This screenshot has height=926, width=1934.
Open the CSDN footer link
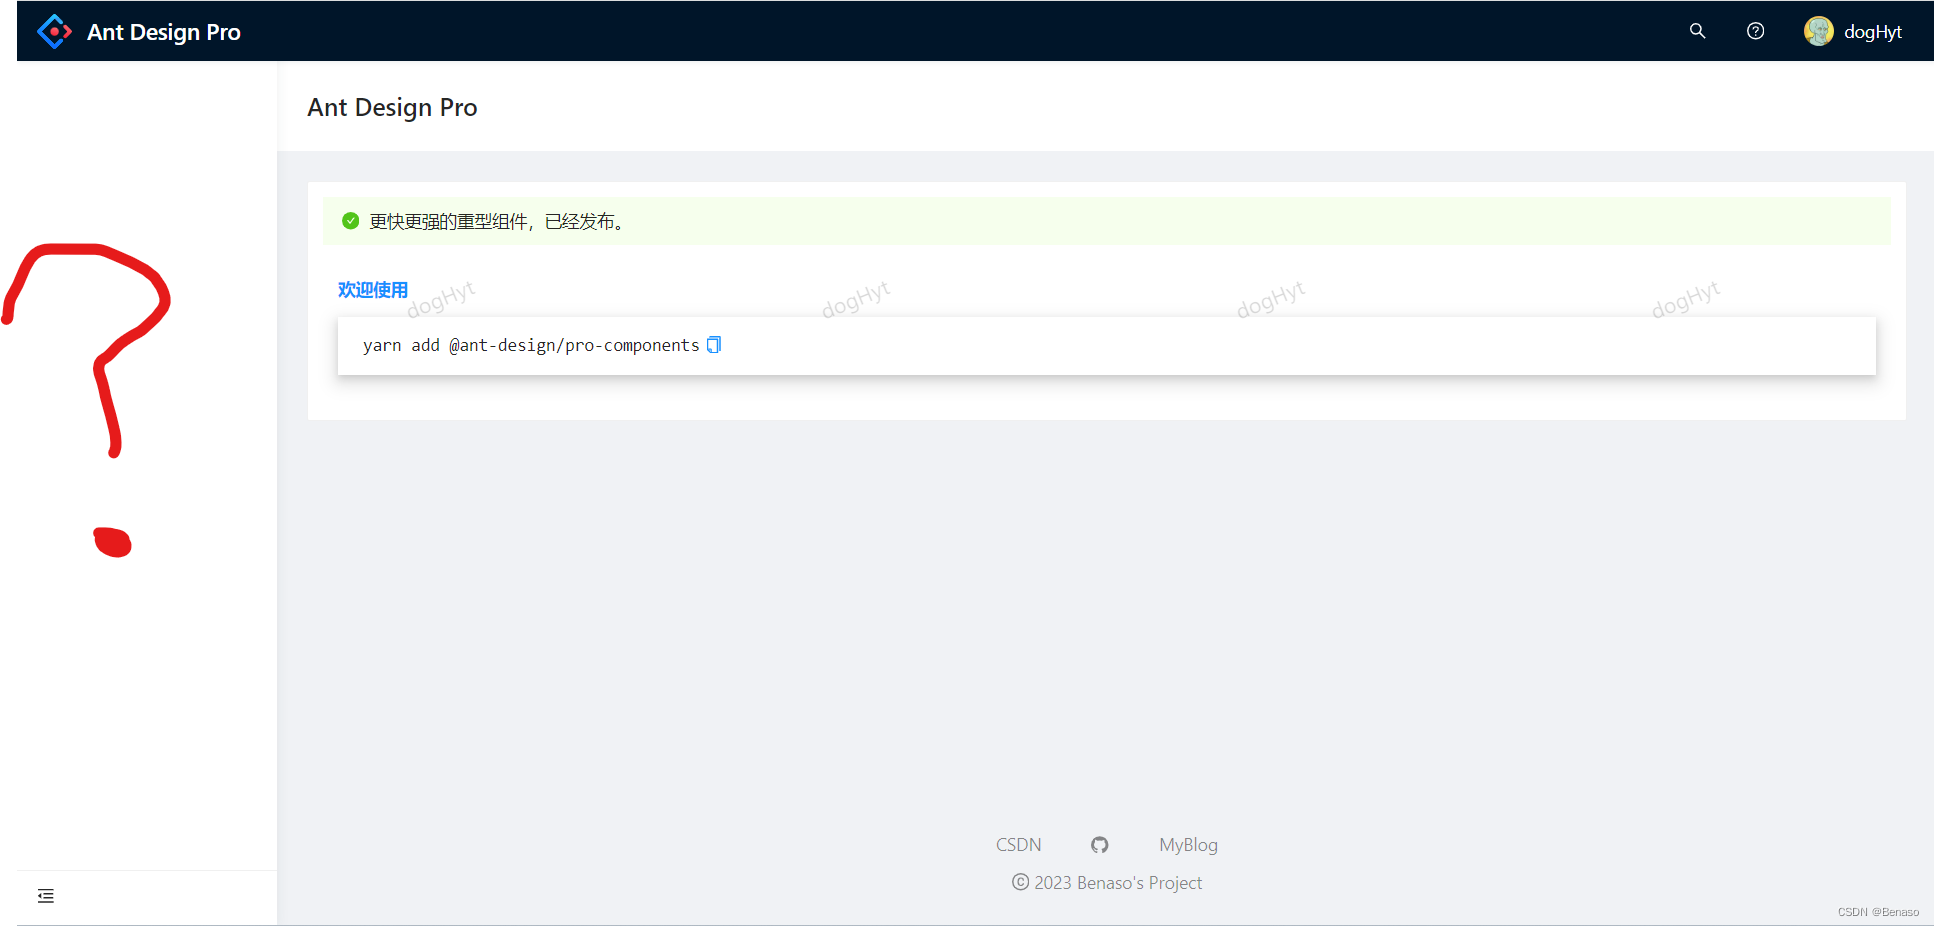click(x=1018, y=845)
